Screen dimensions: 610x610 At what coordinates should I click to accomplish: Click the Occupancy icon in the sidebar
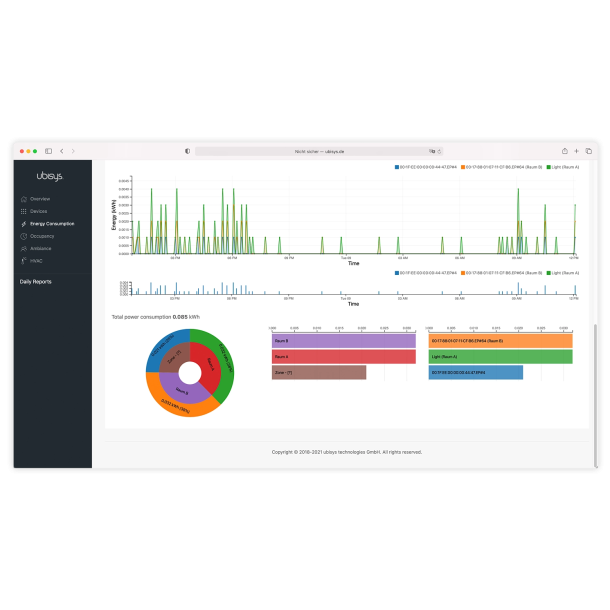coord(24,236)
